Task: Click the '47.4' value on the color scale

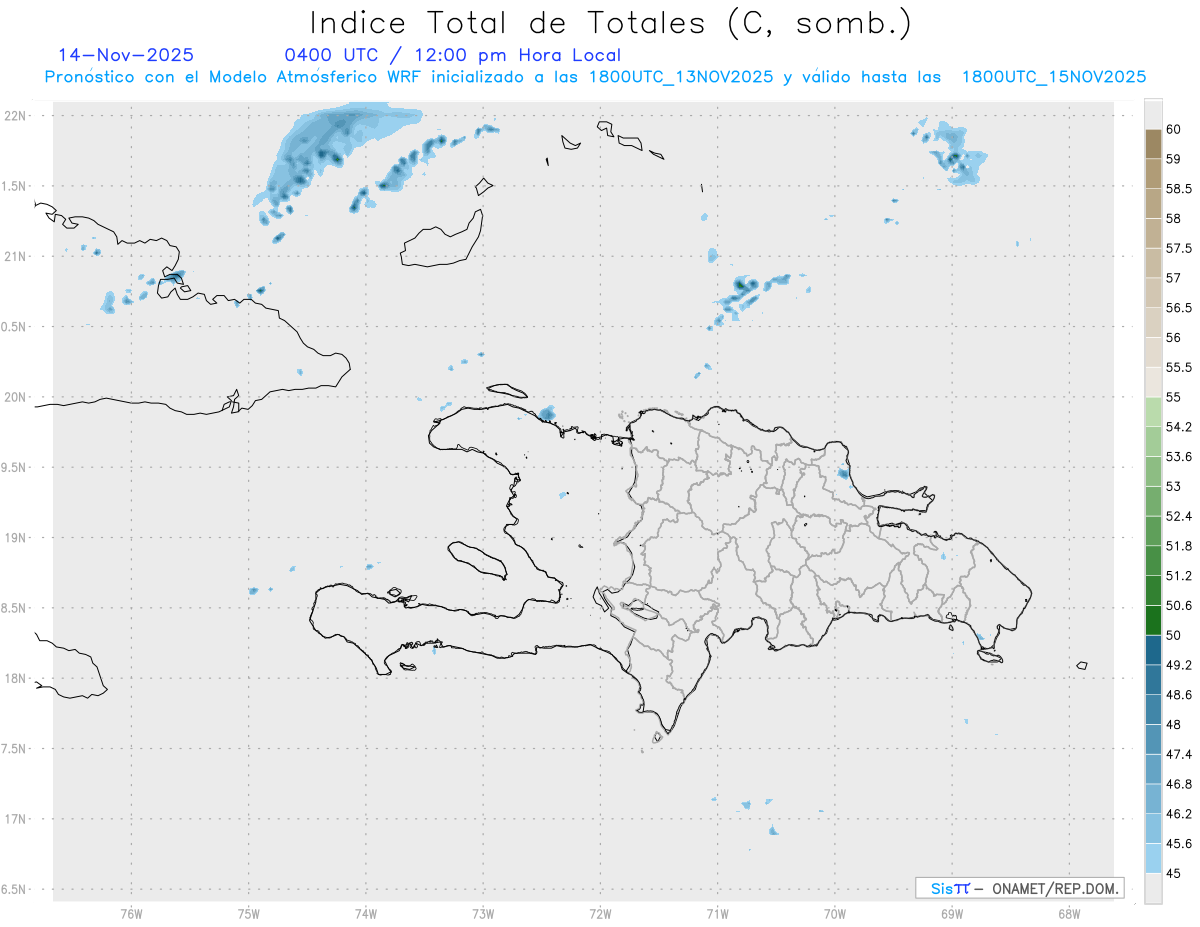Action: point(1178,754)
